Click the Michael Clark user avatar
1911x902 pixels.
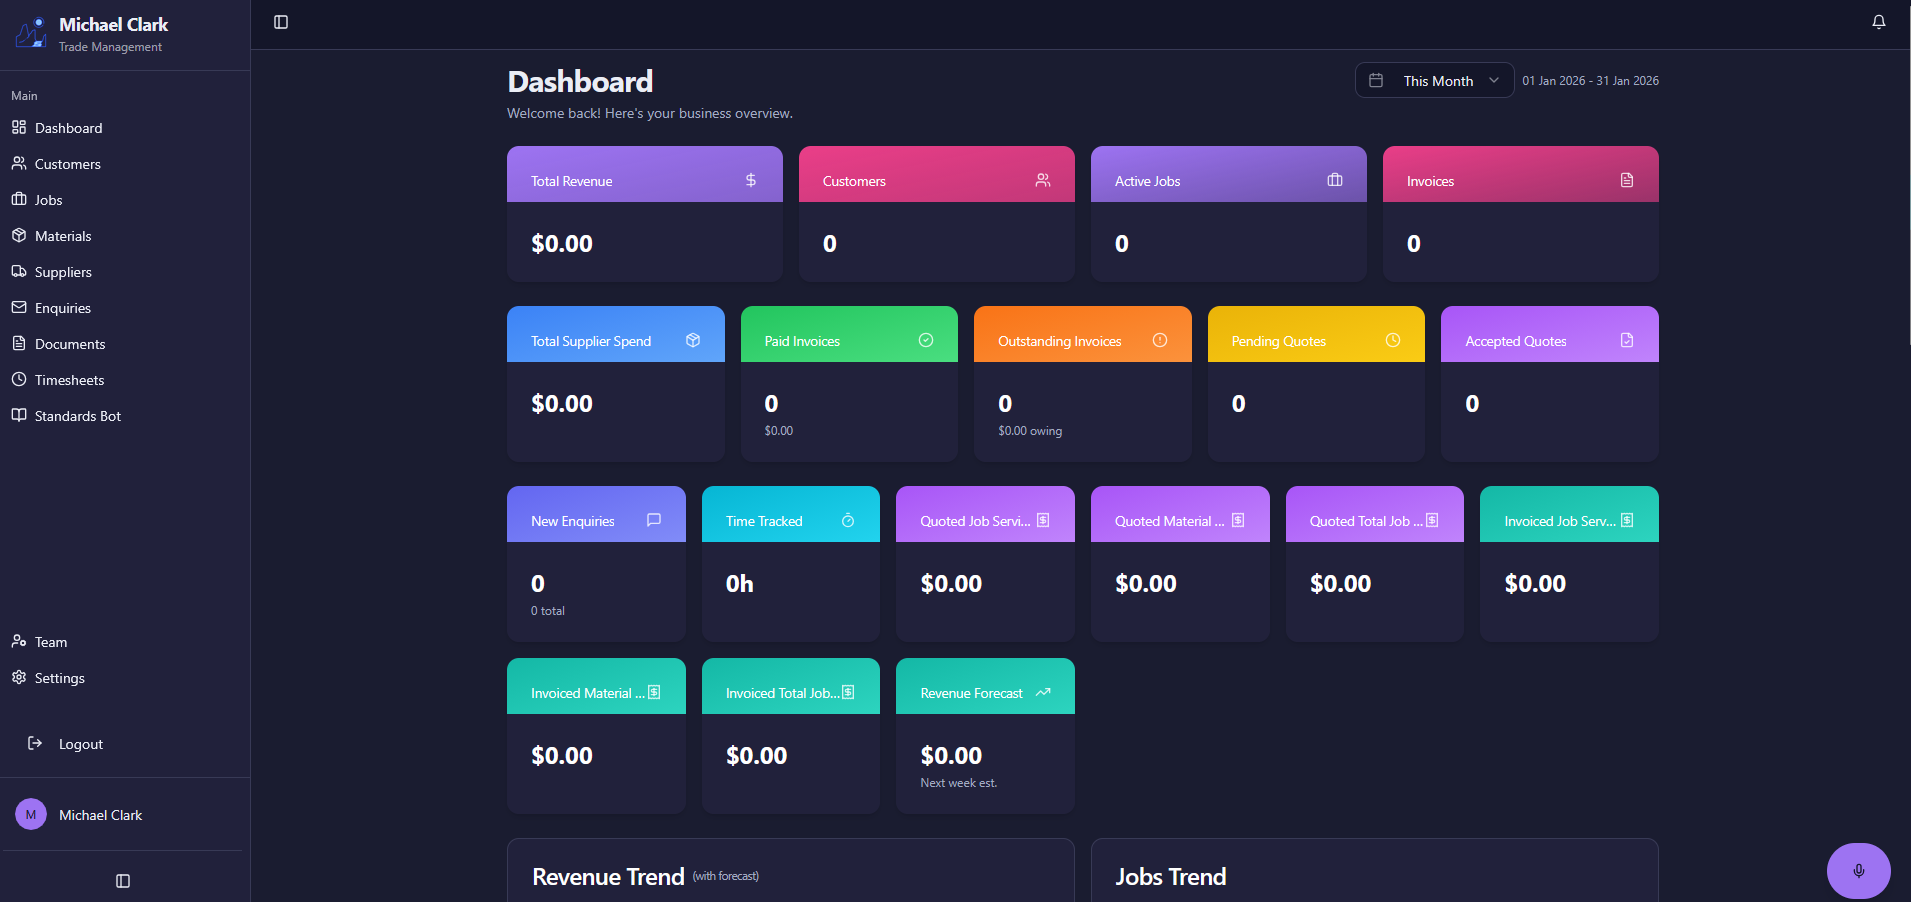tap(31, 815)
